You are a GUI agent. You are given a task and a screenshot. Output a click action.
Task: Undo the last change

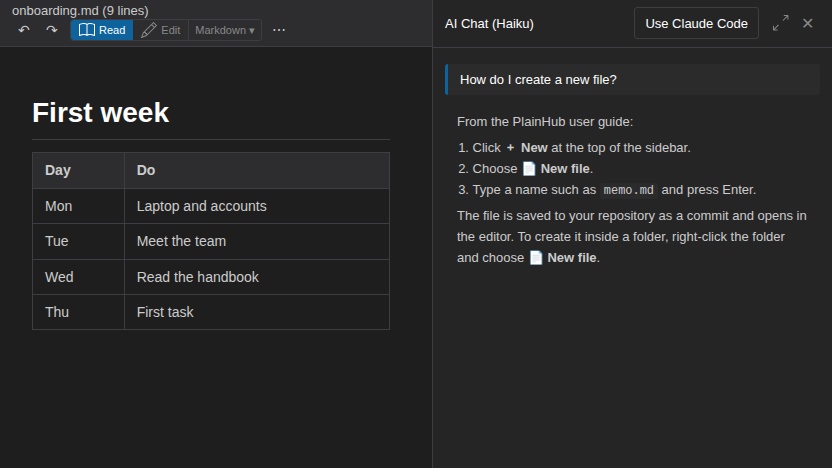click(x=24, y=30)
